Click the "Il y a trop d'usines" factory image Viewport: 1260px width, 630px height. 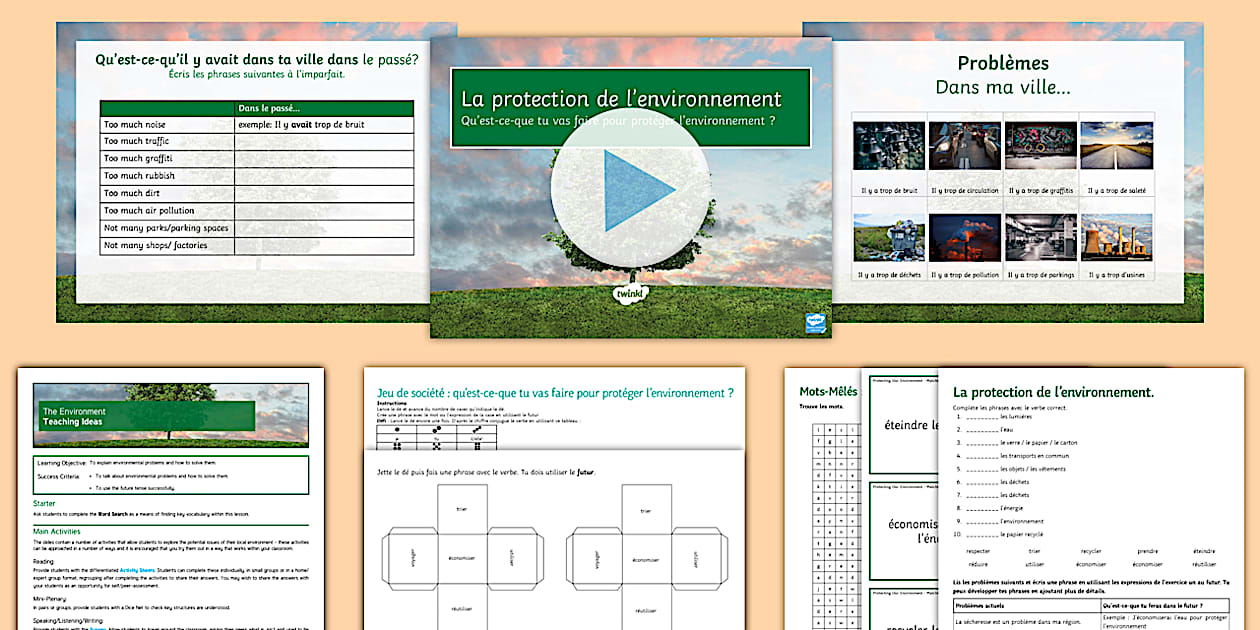pyautogui.click(x=1115, y=237)
